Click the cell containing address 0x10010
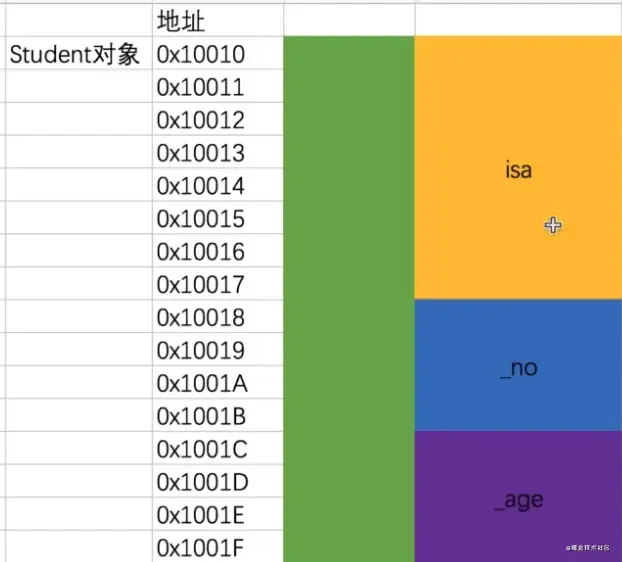Image resolution: width=622 pixels, height=562 pixels. pyautogui.click(x=217, y=54)
